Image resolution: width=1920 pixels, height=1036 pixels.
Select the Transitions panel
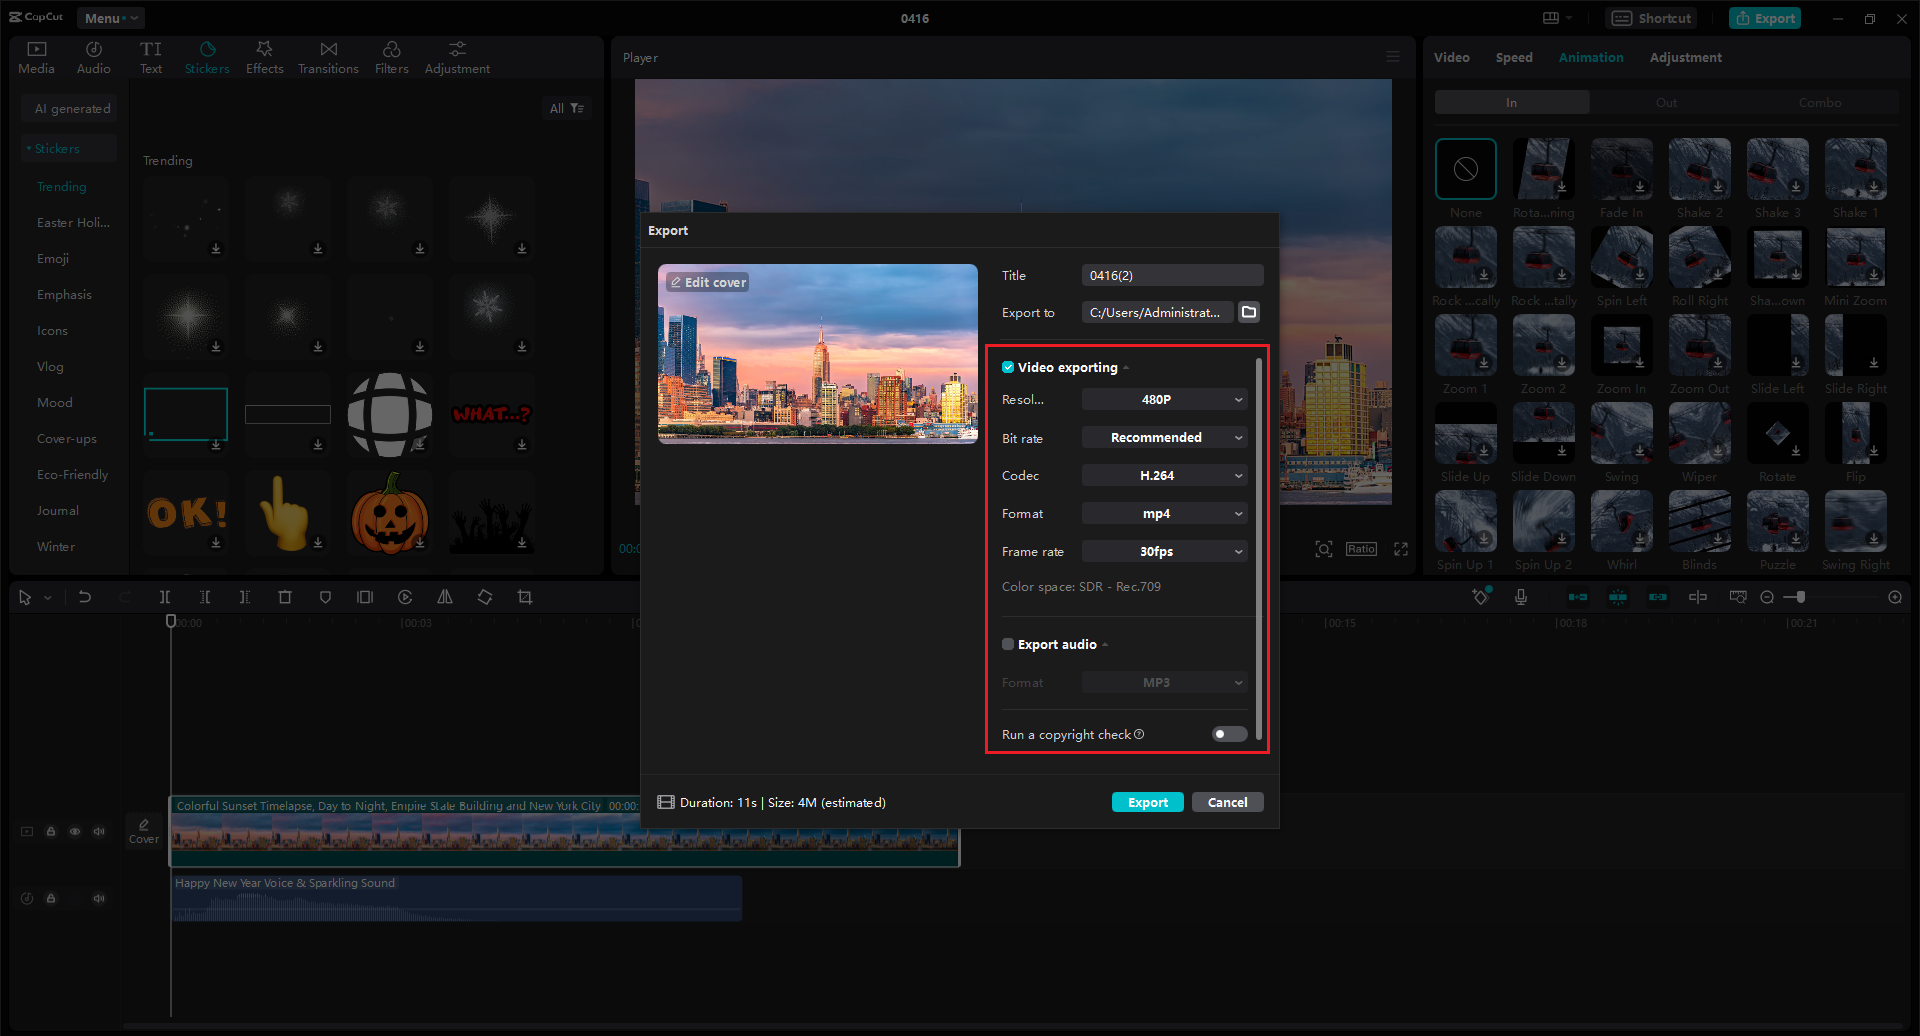pos(328,56)
